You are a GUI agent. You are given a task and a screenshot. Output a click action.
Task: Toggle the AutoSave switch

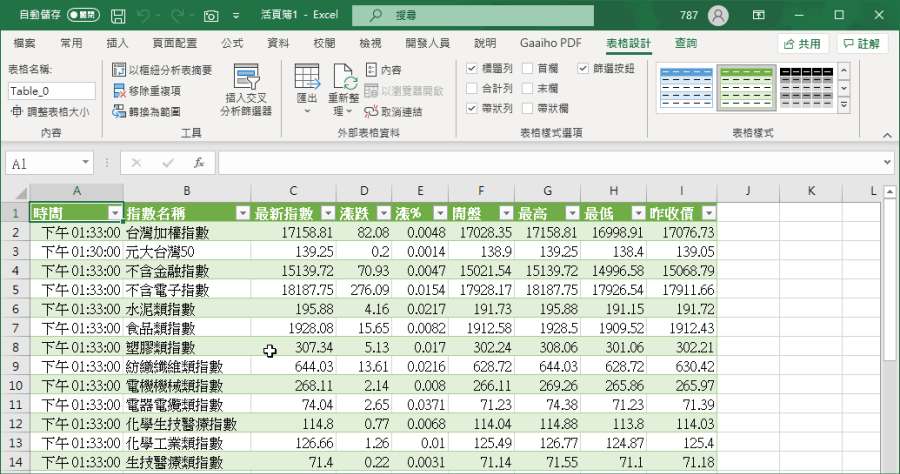pos(83,15)
